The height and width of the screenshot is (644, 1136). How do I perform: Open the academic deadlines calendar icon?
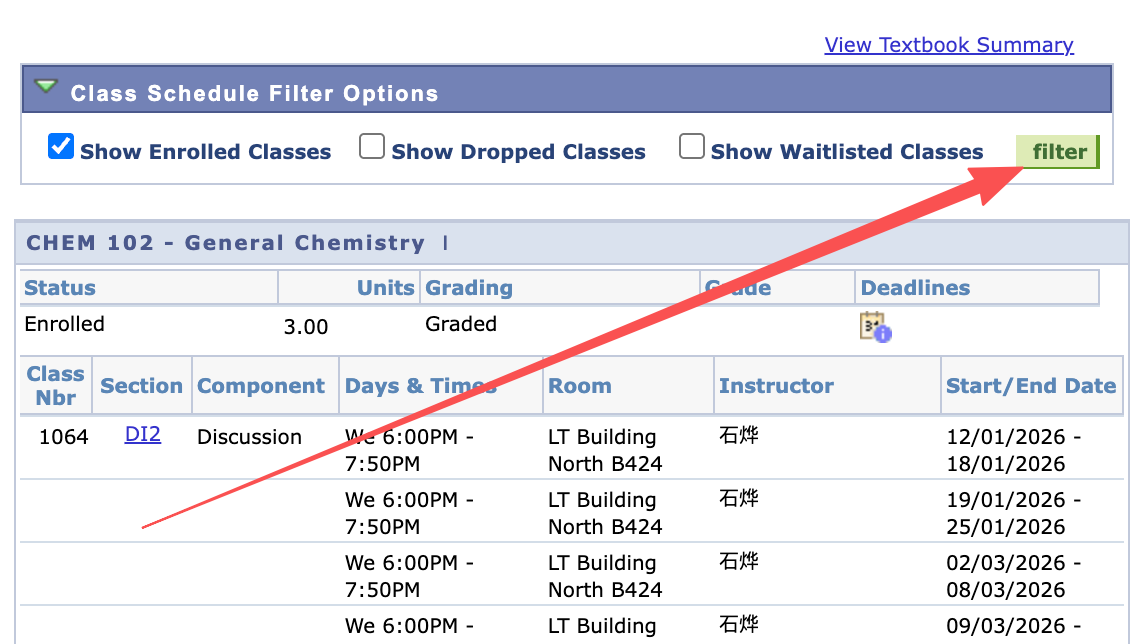coord(874,327)
